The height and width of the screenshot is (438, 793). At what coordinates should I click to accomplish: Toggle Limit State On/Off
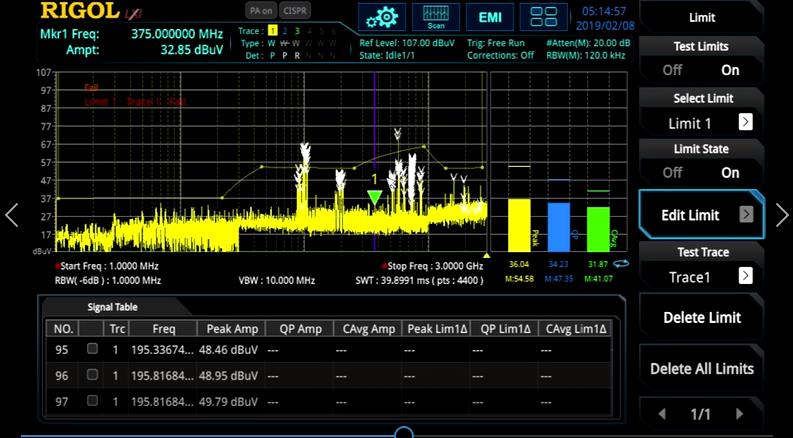(701, 172)
